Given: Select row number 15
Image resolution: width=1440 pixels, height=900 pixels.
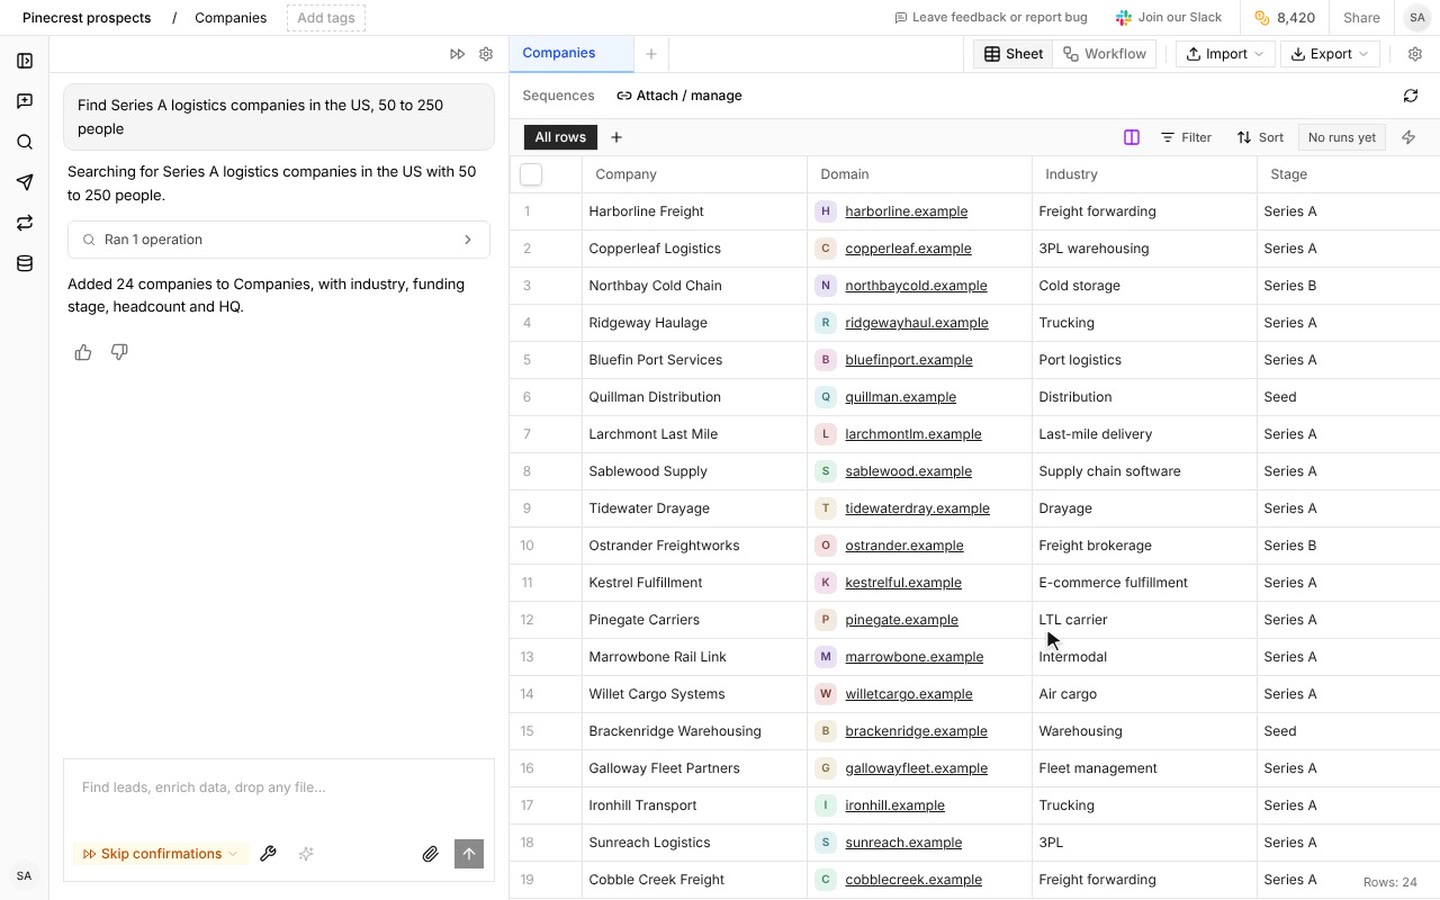Looking at the screenshot, I should point(527,731).
